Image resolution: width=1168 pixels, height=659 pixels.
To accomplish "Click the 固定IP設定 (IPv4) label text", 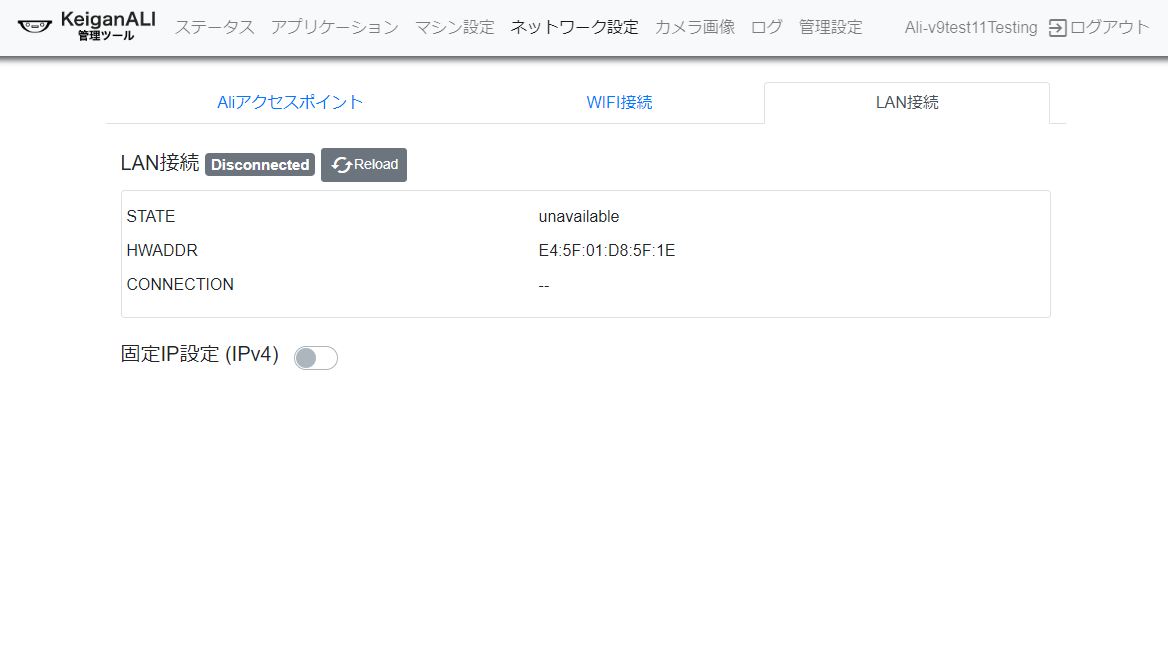I will click(200, 355).
